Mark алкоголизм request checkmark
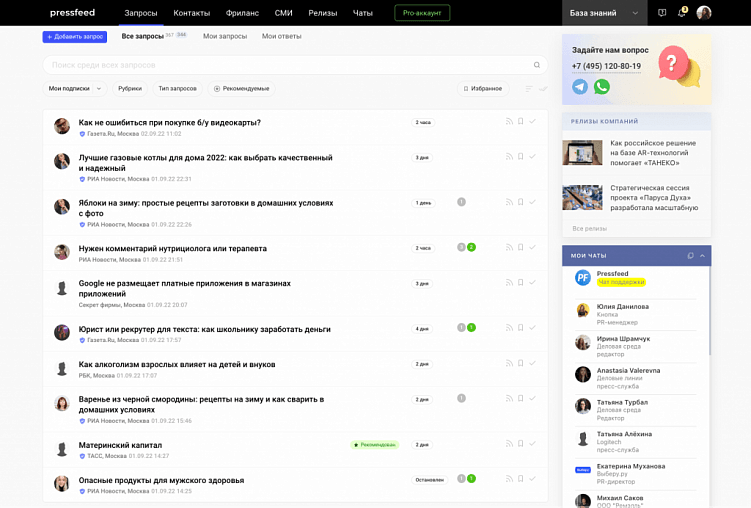 (532, 363)
